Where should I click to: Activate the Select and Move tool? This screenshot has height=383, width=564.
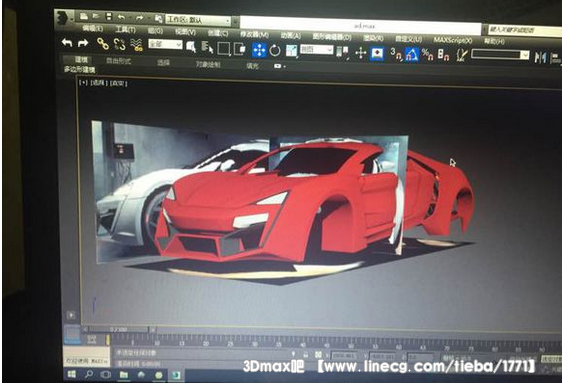tap(259, 50)
